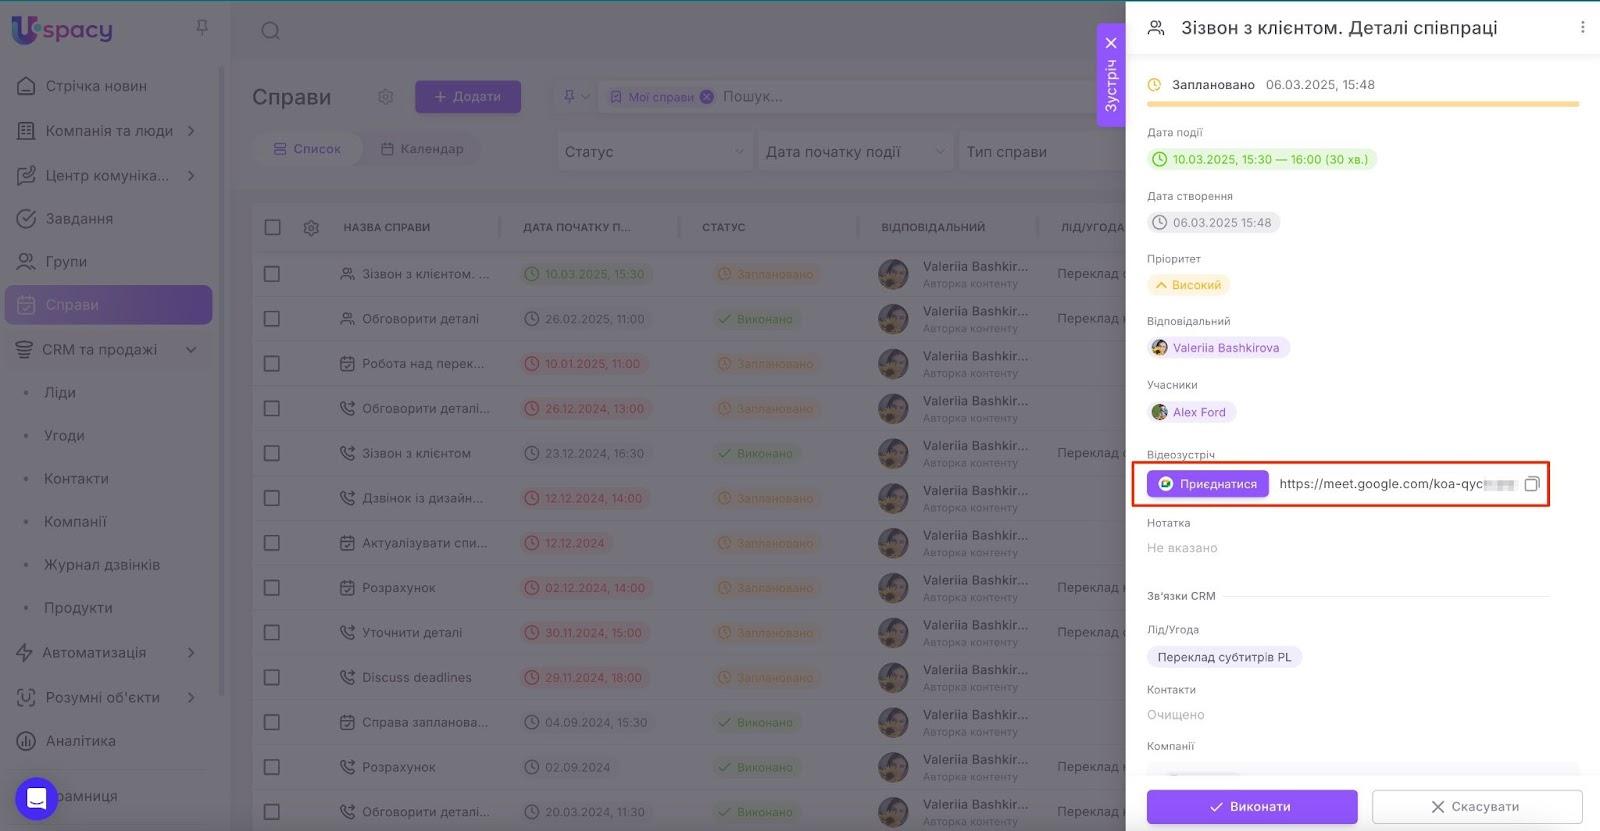Check the Зізвон з клієнтом. row checkbox

pos(272,274)
